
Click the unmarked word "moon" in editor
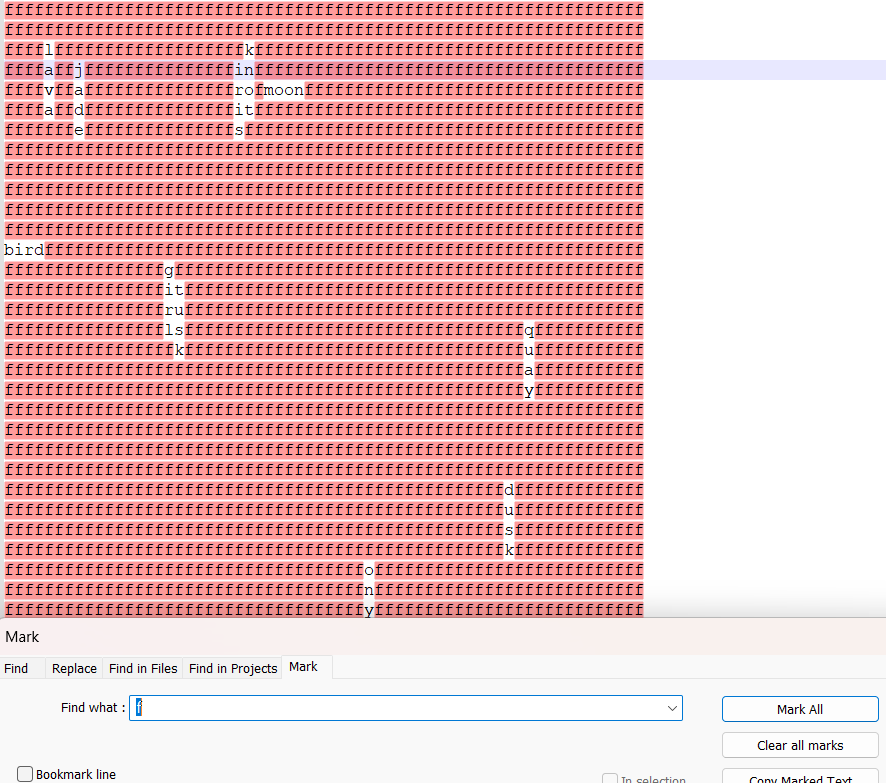coord(284,90)
